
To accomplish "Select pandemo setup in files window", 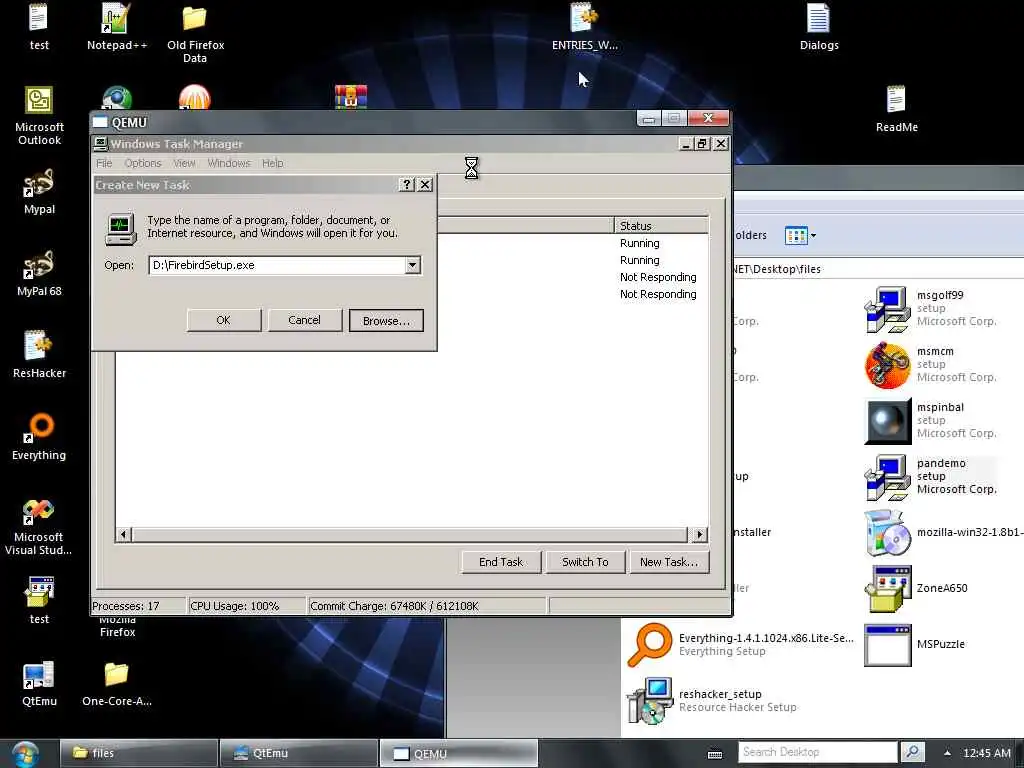I will (931, 476).
